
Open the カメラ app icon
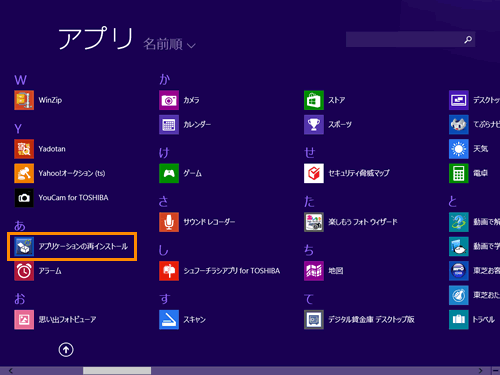(x=169, y=100)
